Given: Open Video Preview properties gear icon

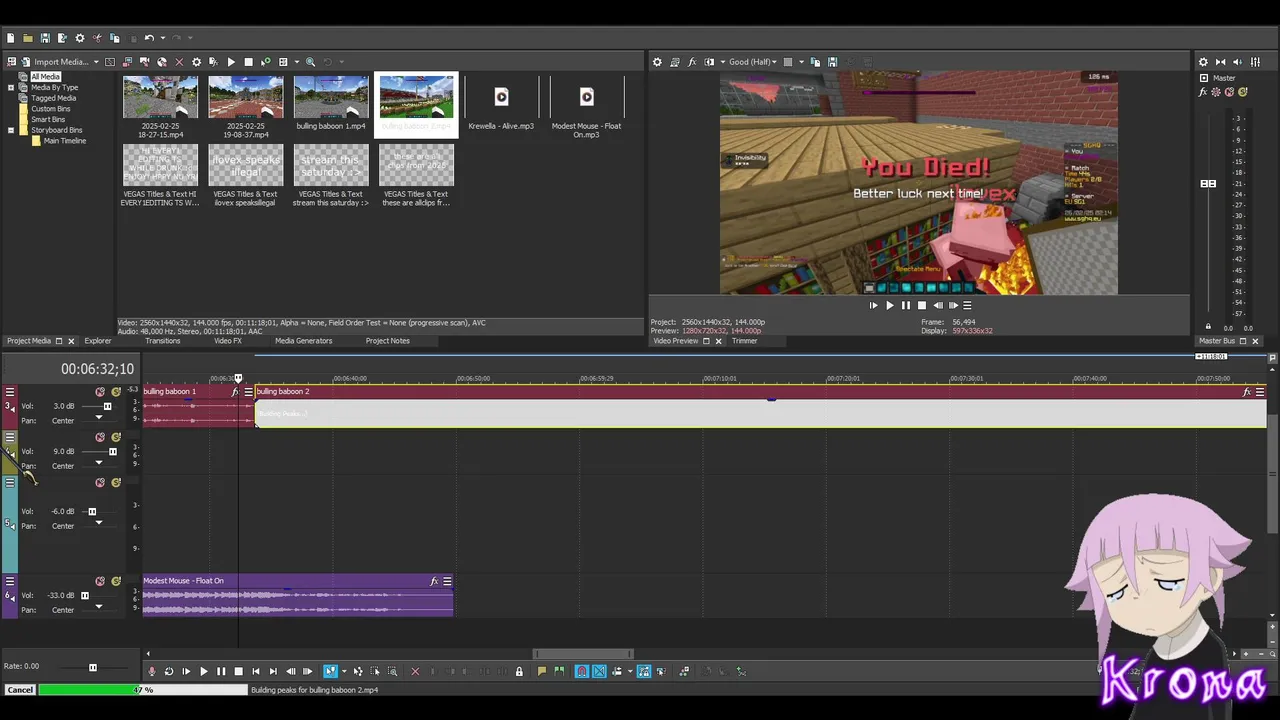Looking at the screenshot, I should pyautogui.click(x=657, y=62).
